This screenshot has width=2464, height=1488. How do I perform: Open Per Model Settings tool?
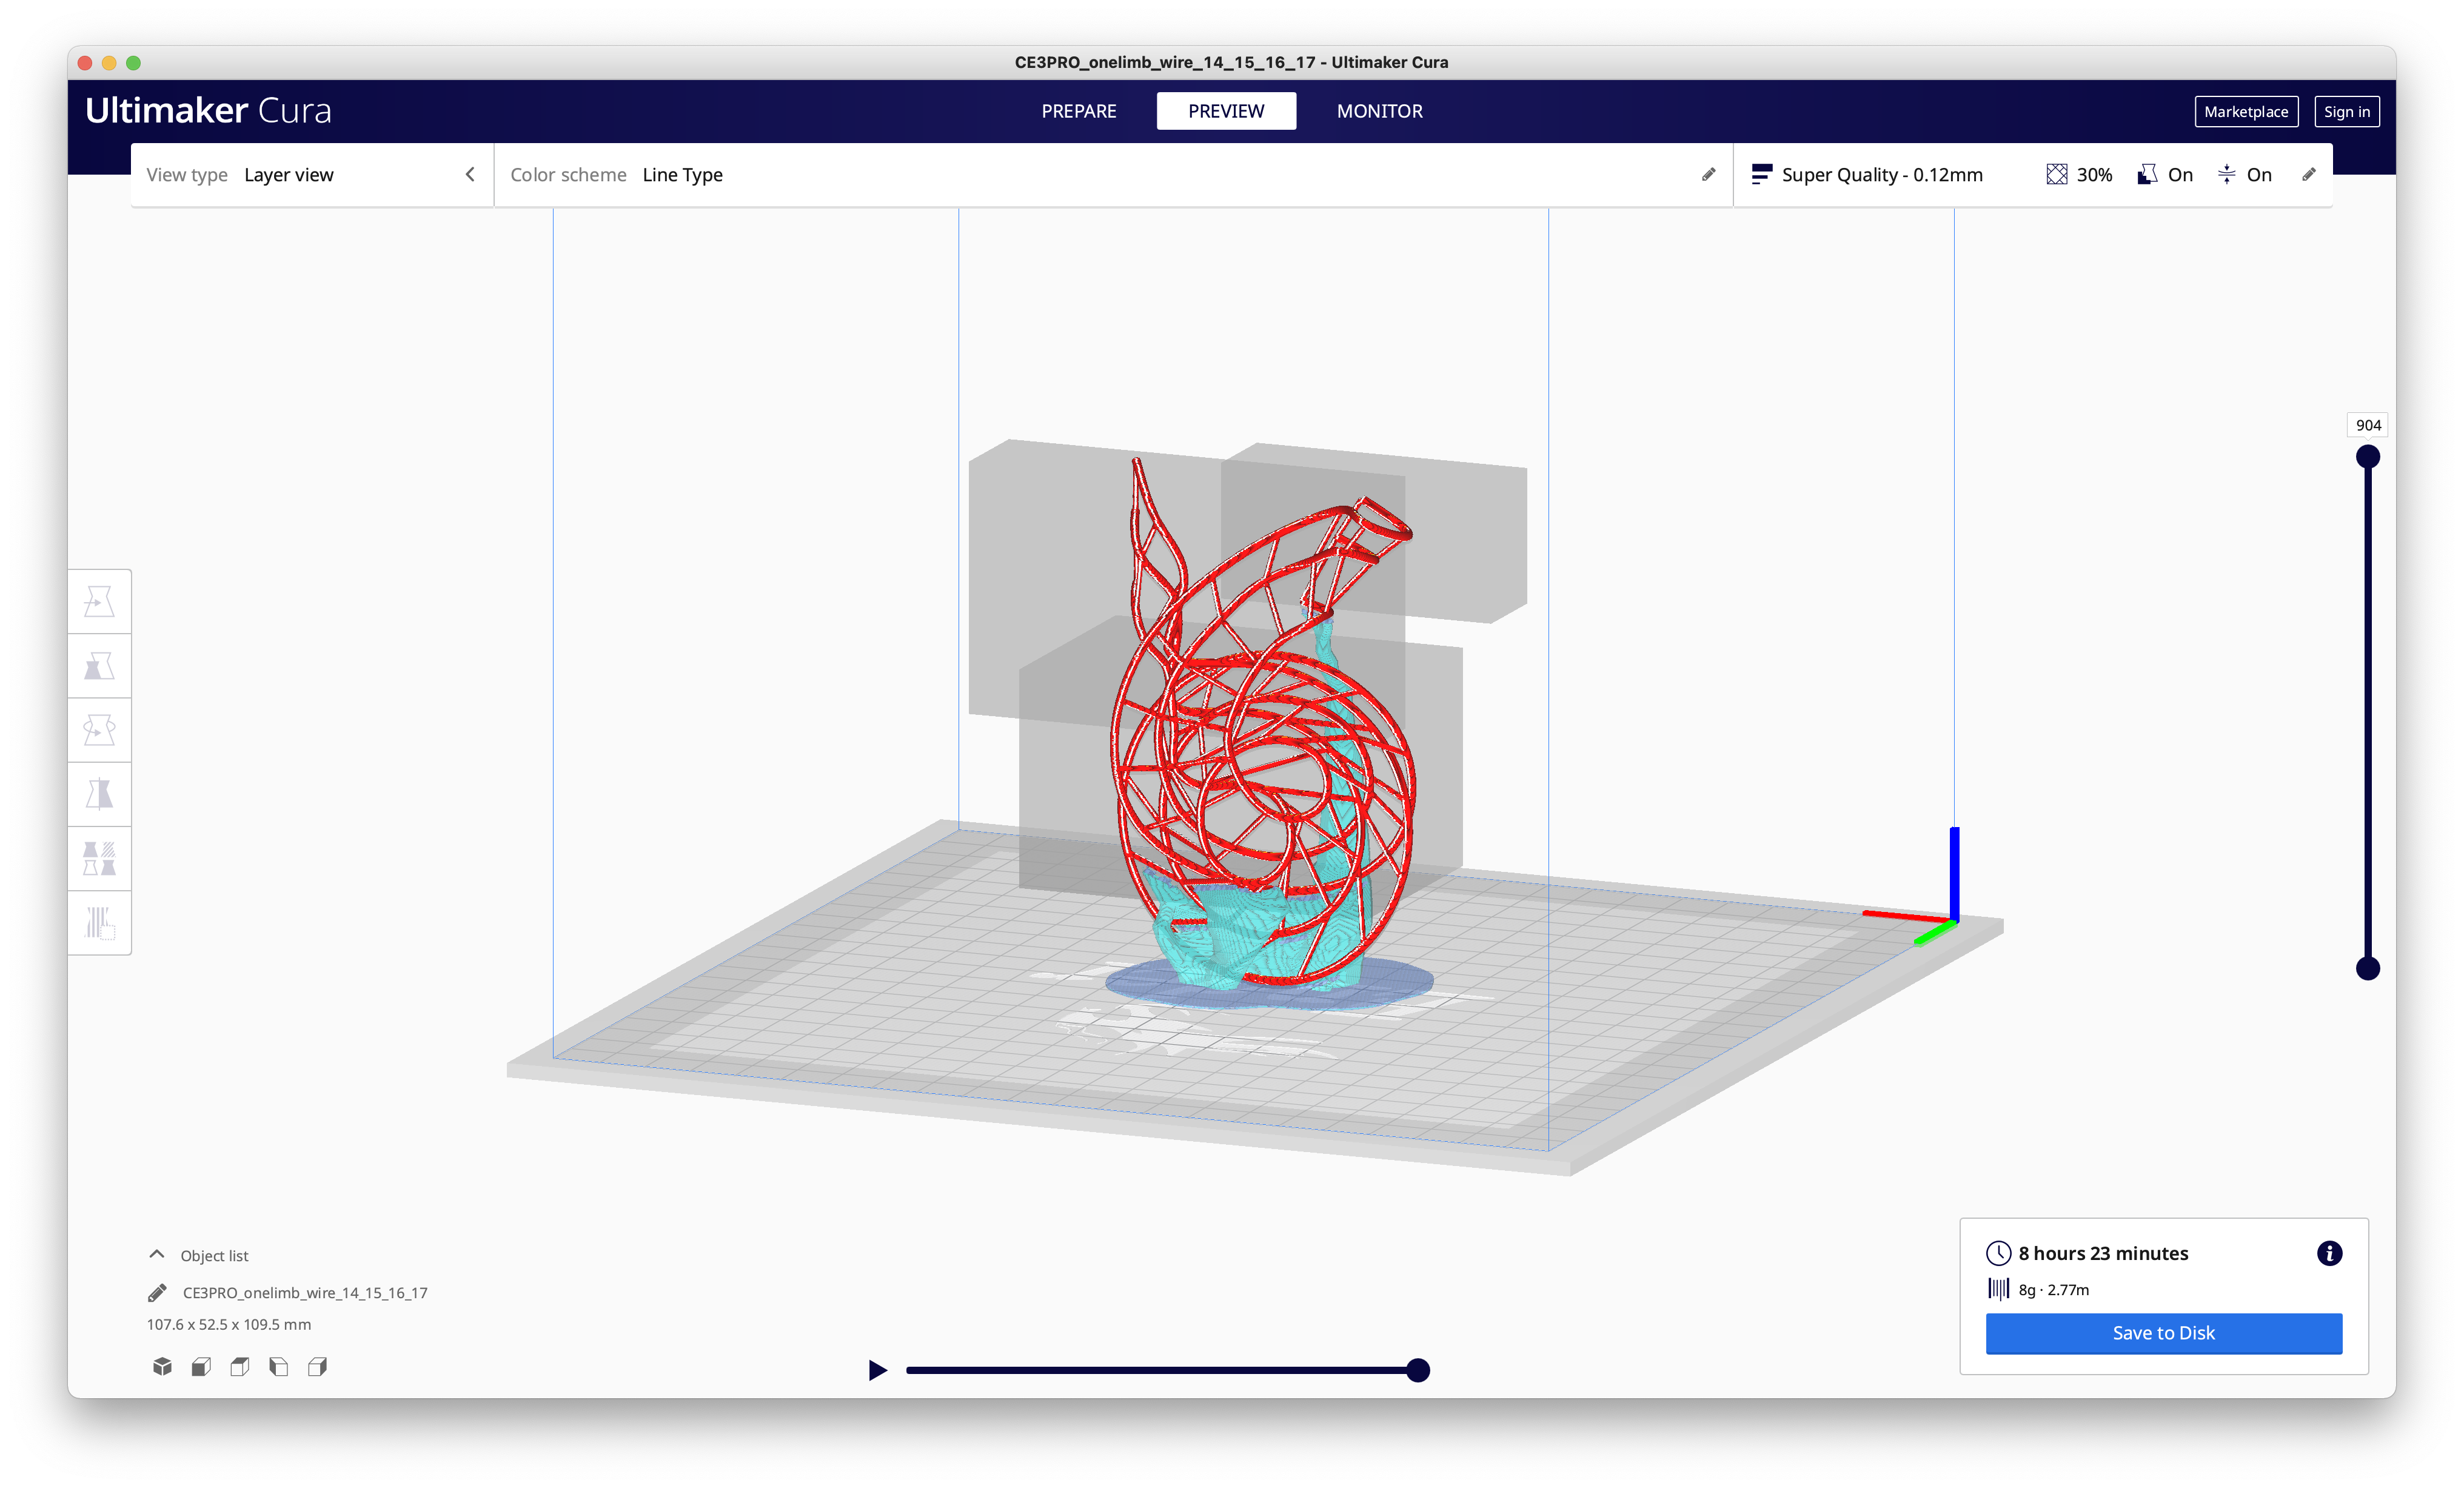(x=99, y=858)
